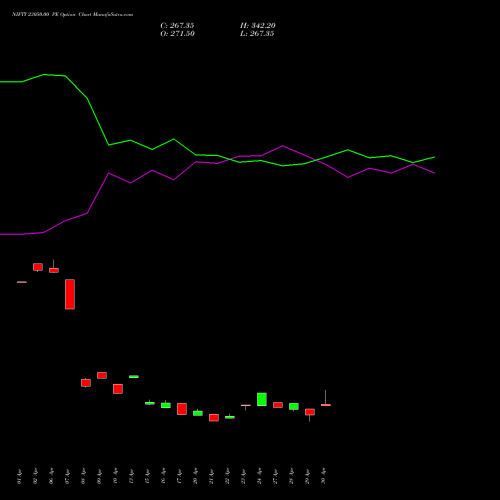
Task: Click the 24 Apr date label
Action: 259,477
